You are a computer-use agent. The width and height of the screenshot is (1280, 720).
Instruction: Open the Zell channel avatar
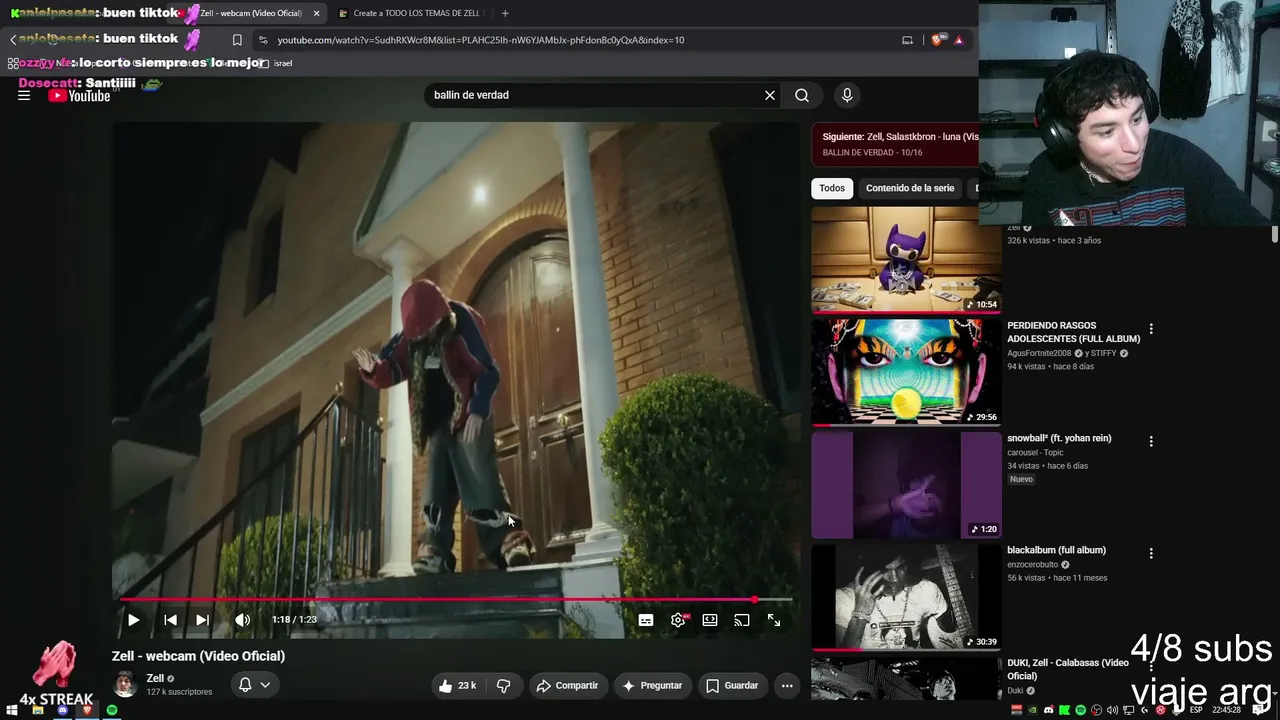[x=125, y=685]
